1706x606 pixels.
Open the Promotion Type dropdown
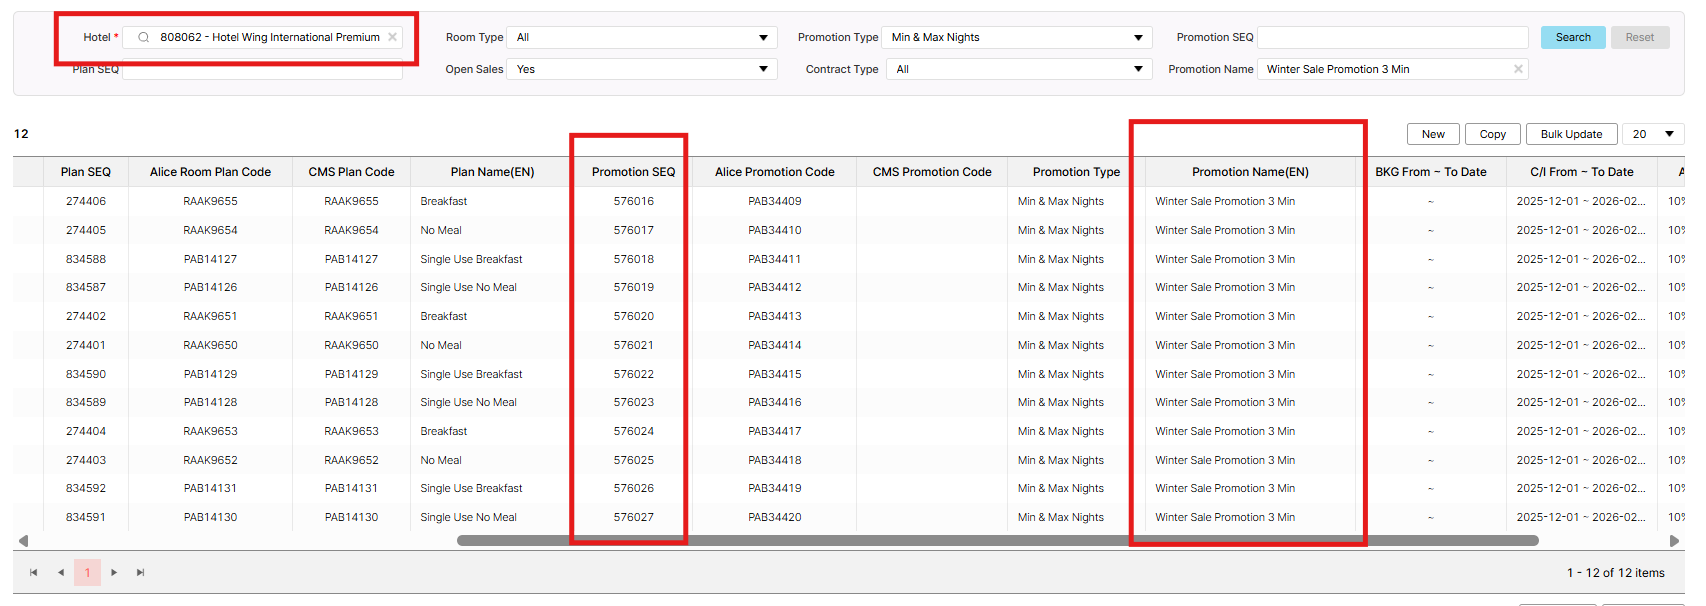click(x=1017, y=37)
